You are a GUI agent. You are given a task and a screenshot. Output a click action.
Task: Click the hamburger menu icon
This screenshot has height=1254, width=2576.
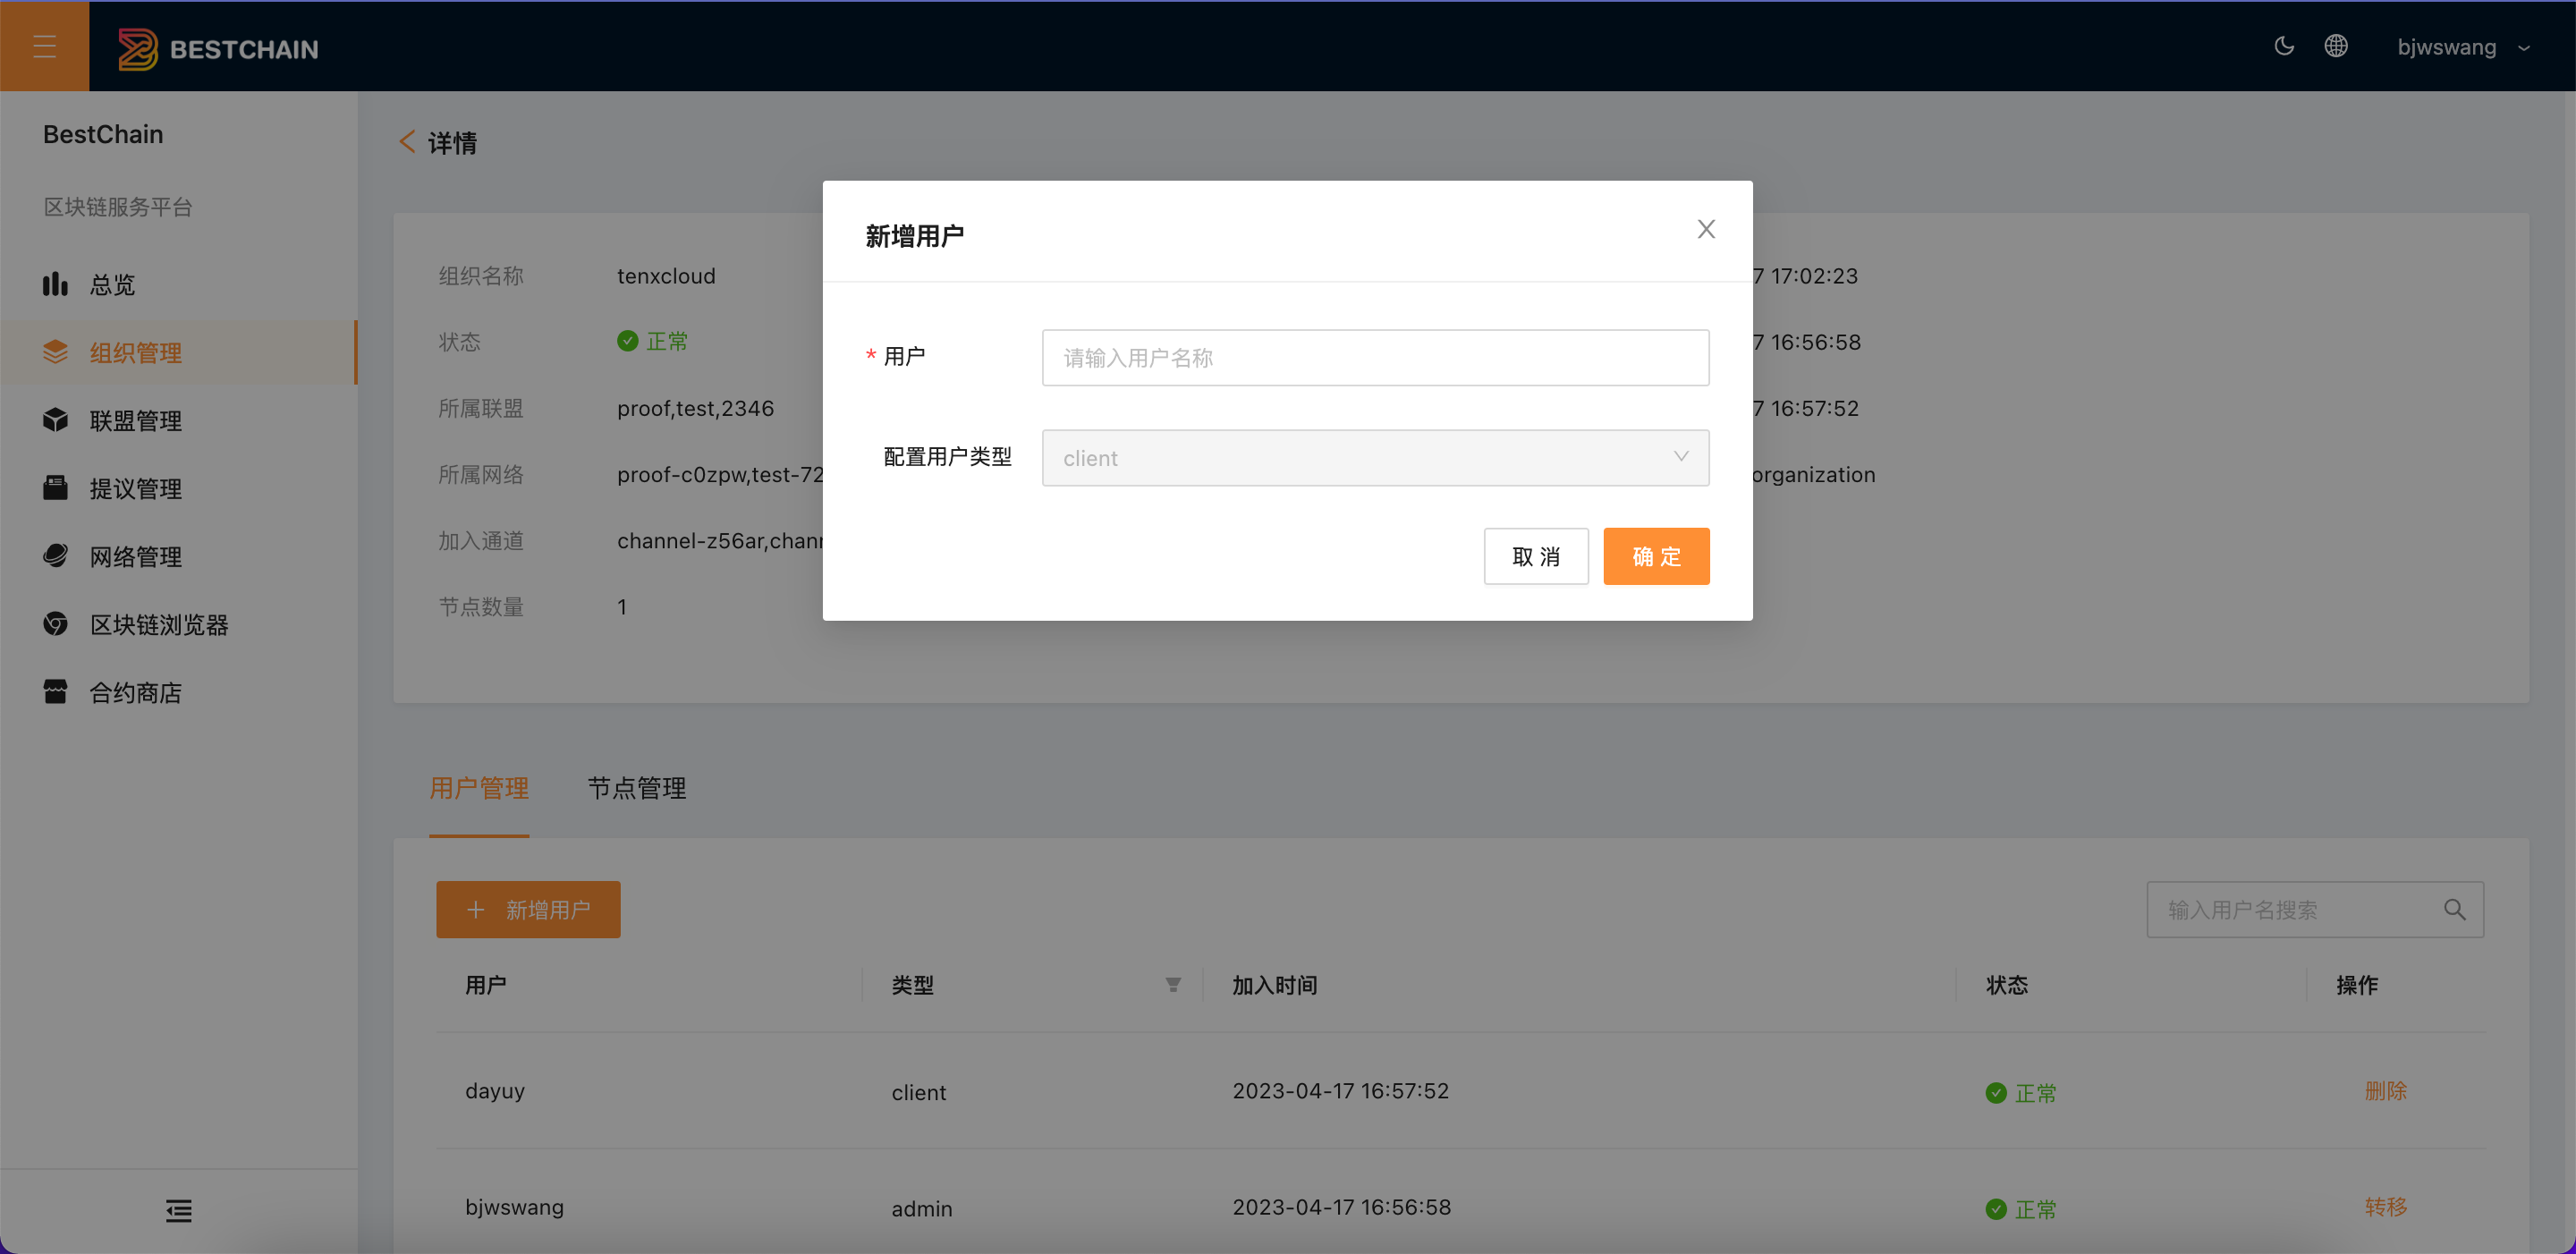click(44, 46)
